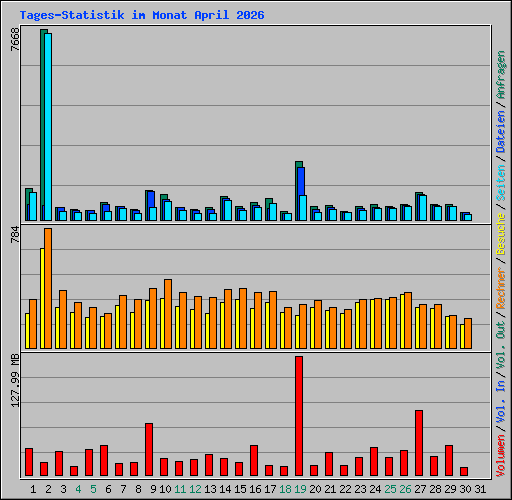This screenshot has height=500, width=512.
Task: Click the 'Anfragen' legend label
Action: coord(501,75)
